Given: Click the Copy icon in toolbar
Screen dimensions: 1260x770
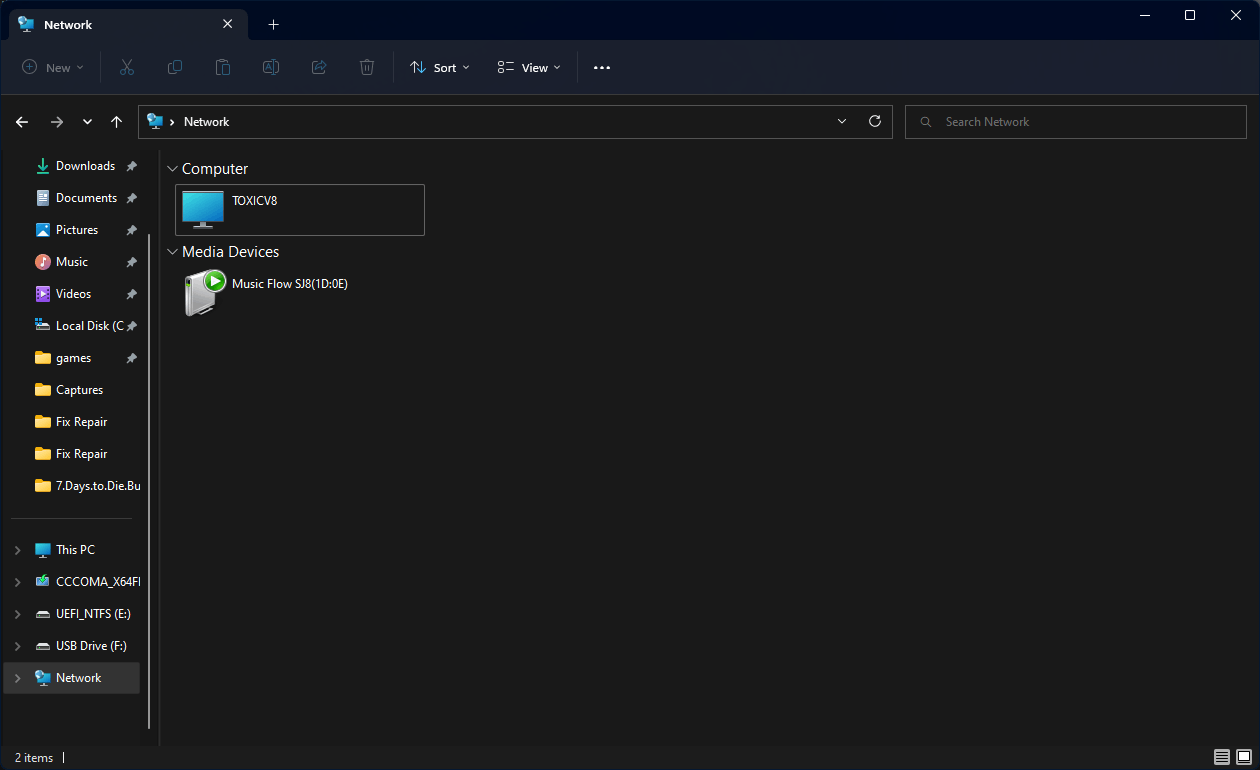Looking at the screenshot, I should click(175, 67).
